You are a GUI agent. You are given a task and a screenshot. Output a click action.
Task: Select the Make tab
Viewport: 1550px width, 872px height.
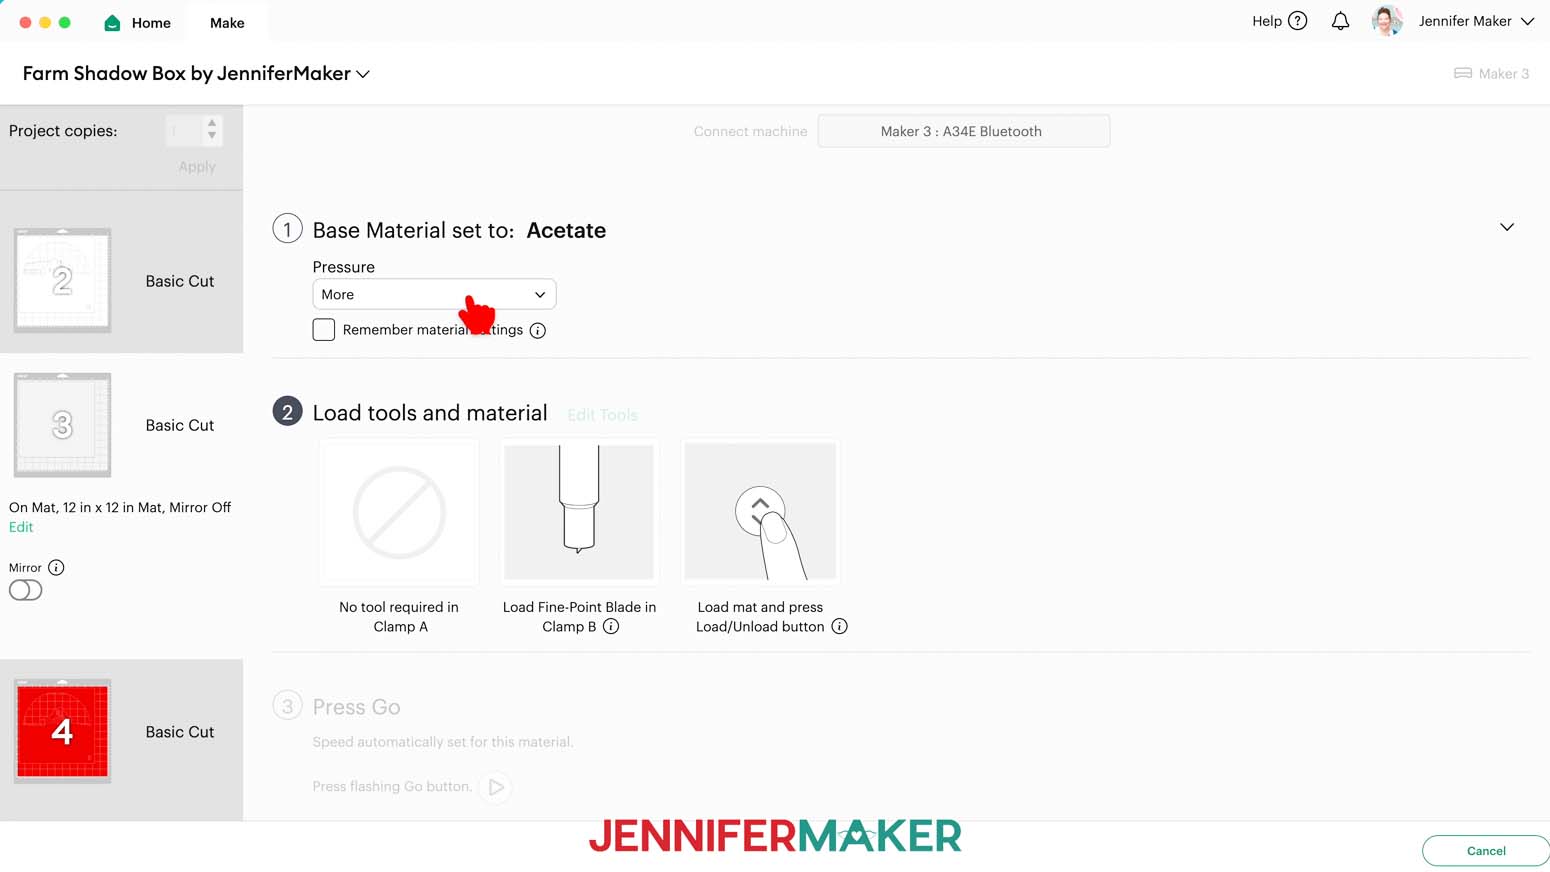coord(227,23)
